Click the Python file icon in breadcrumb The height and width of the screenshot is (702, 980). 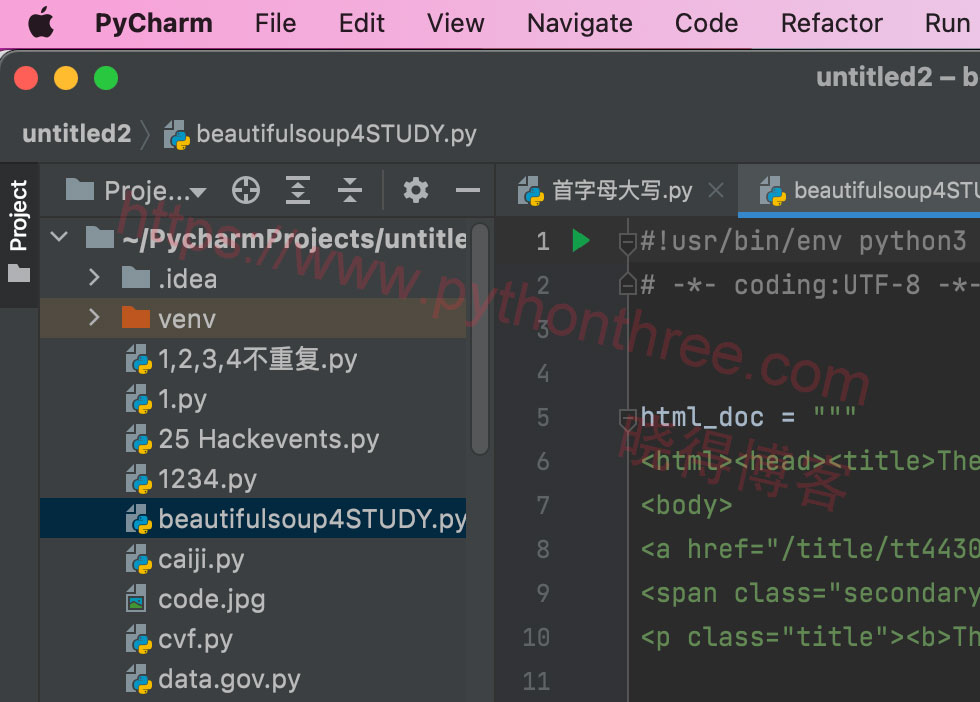tap(176, 135)
